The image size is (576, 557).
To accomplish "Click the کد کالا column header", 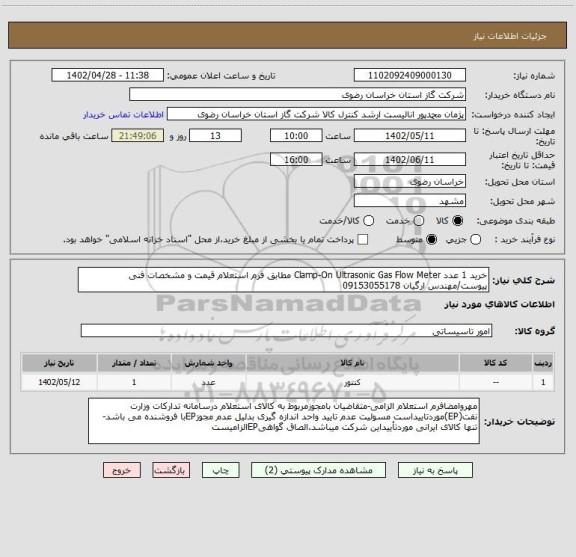I will point(496,363).
